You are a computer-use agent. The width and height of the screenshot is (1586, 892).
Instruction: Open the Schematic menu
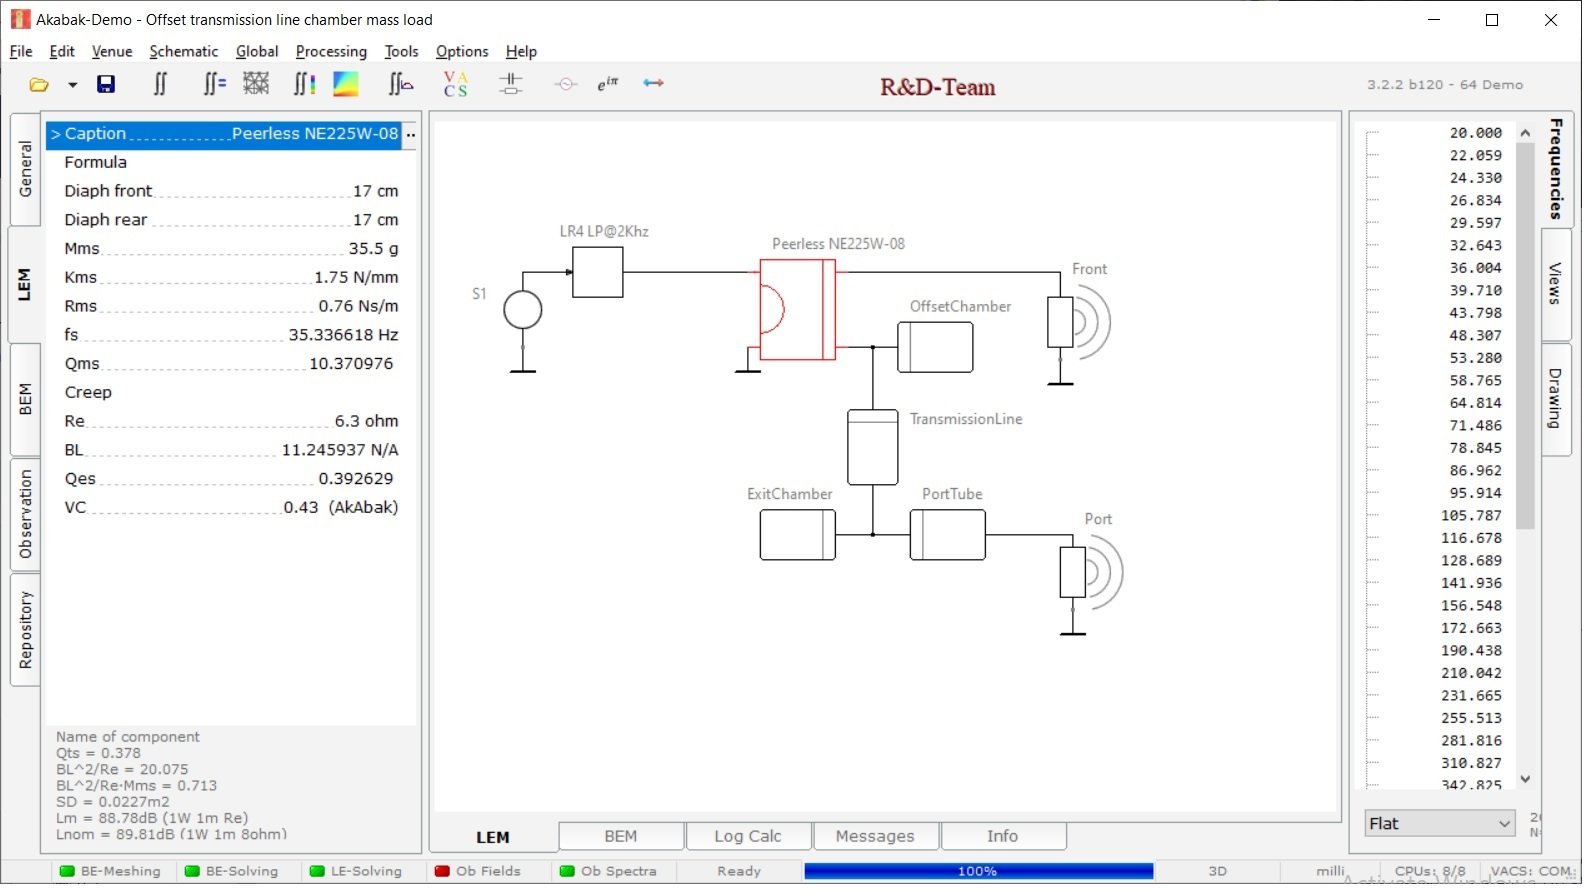[184, 52]
